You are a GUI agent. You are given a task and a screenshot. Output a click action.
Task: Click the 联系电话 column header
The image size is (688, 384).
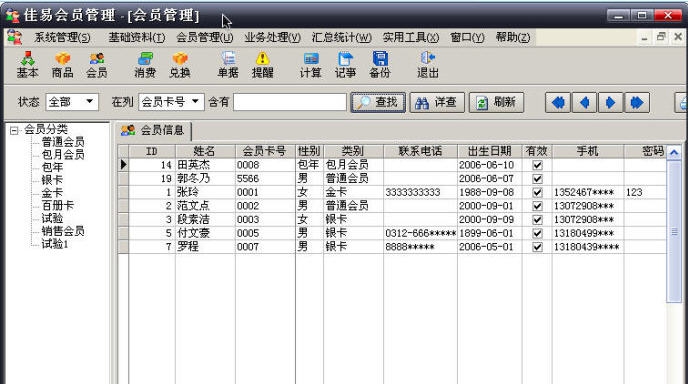[x=420, y=151]
